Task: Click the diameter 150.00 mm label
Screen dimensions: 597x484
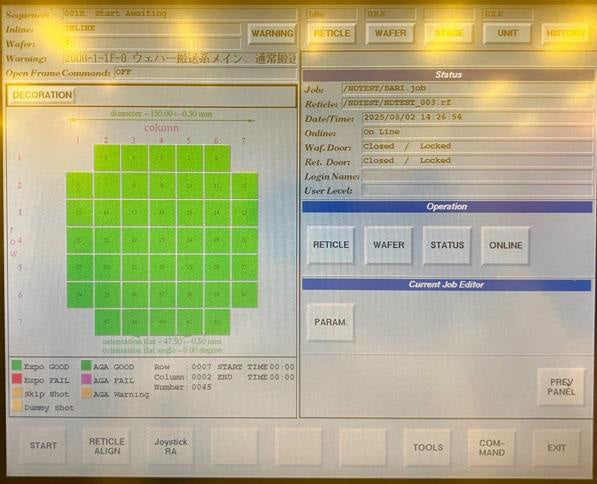Action: coord(161,113)
